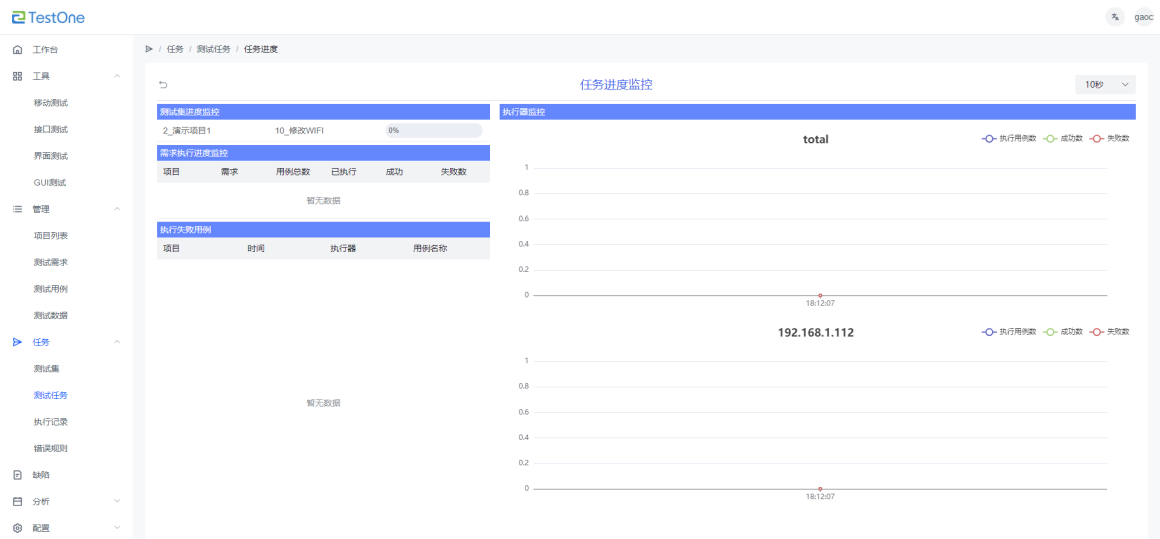Select 测试集 in the sidebar menu
1160x539 pixels.
point(47,369)
